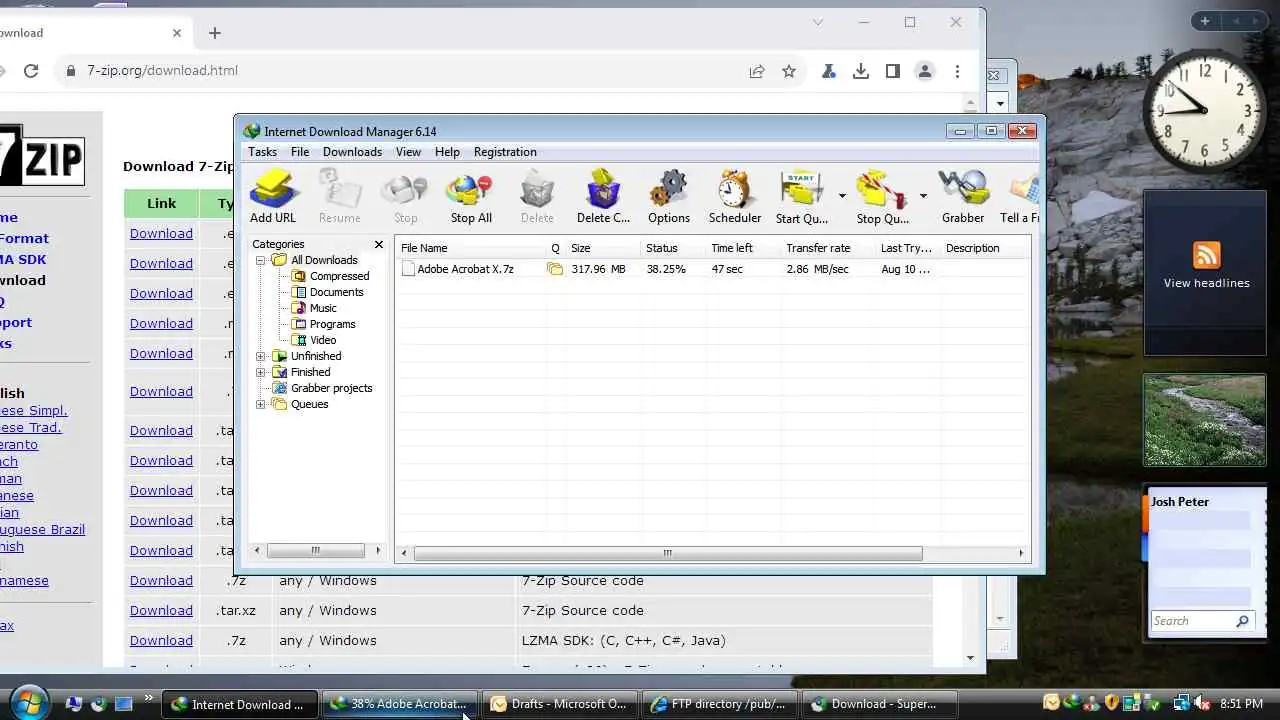Image resolution: width=1280 pixels, height=720 pixels.
Task: Open Start Queue dropdown arrow
Action: 842,196
